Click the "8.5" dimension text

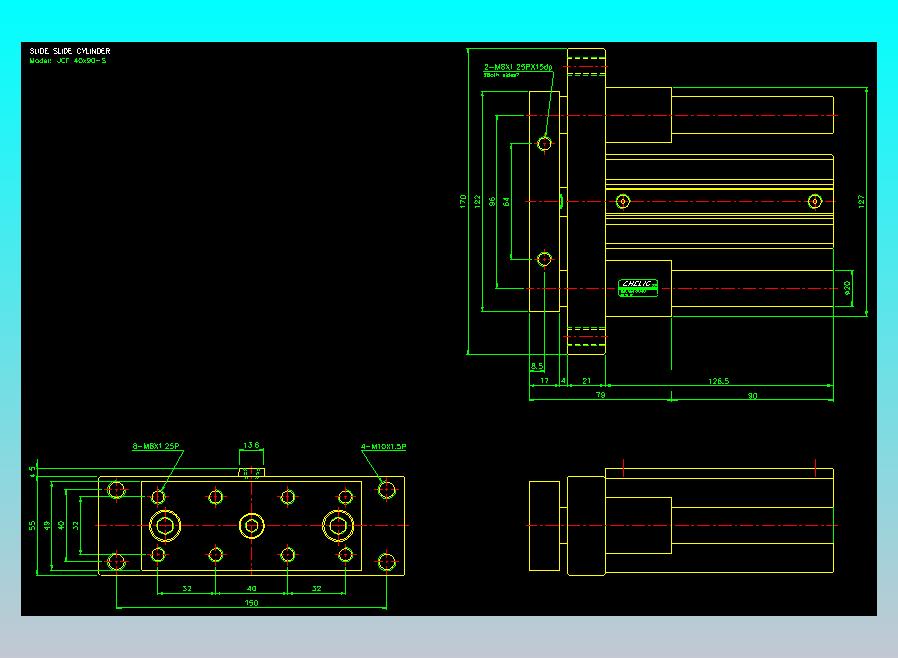pyautogui.click(x=537, y=366)
